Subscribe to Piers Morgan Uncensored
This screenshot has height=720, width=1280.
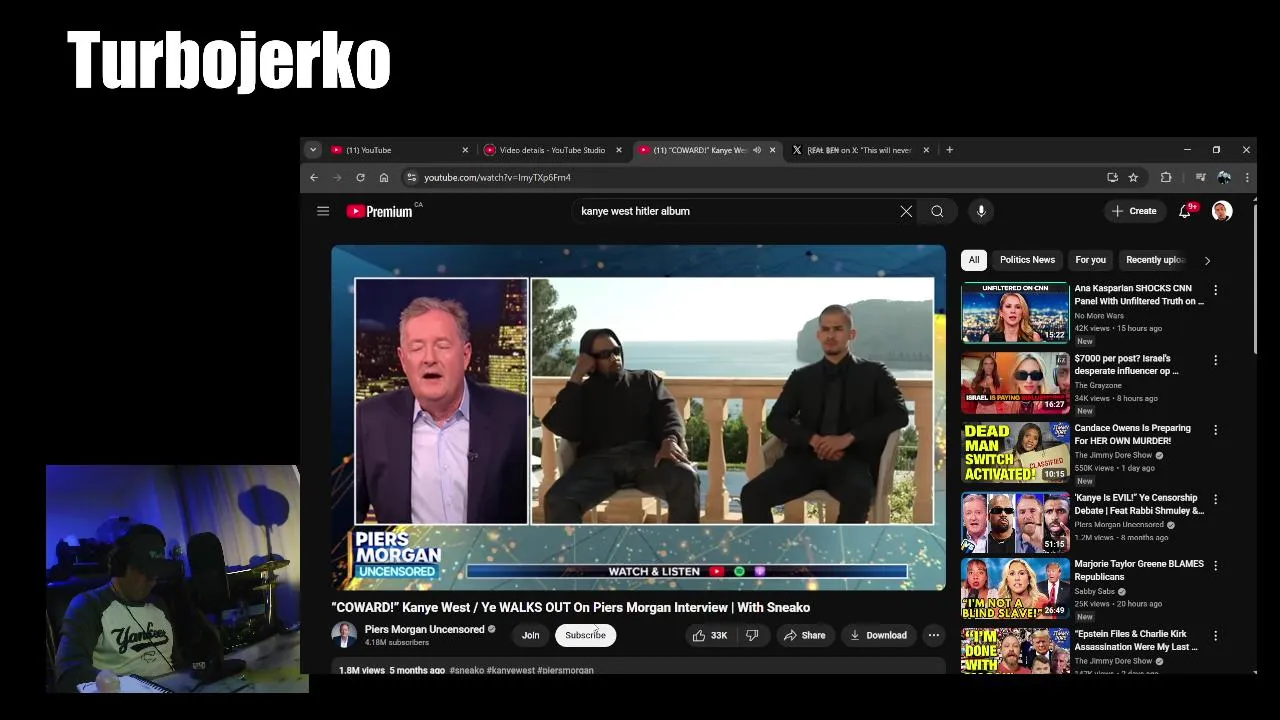[585, 635]
